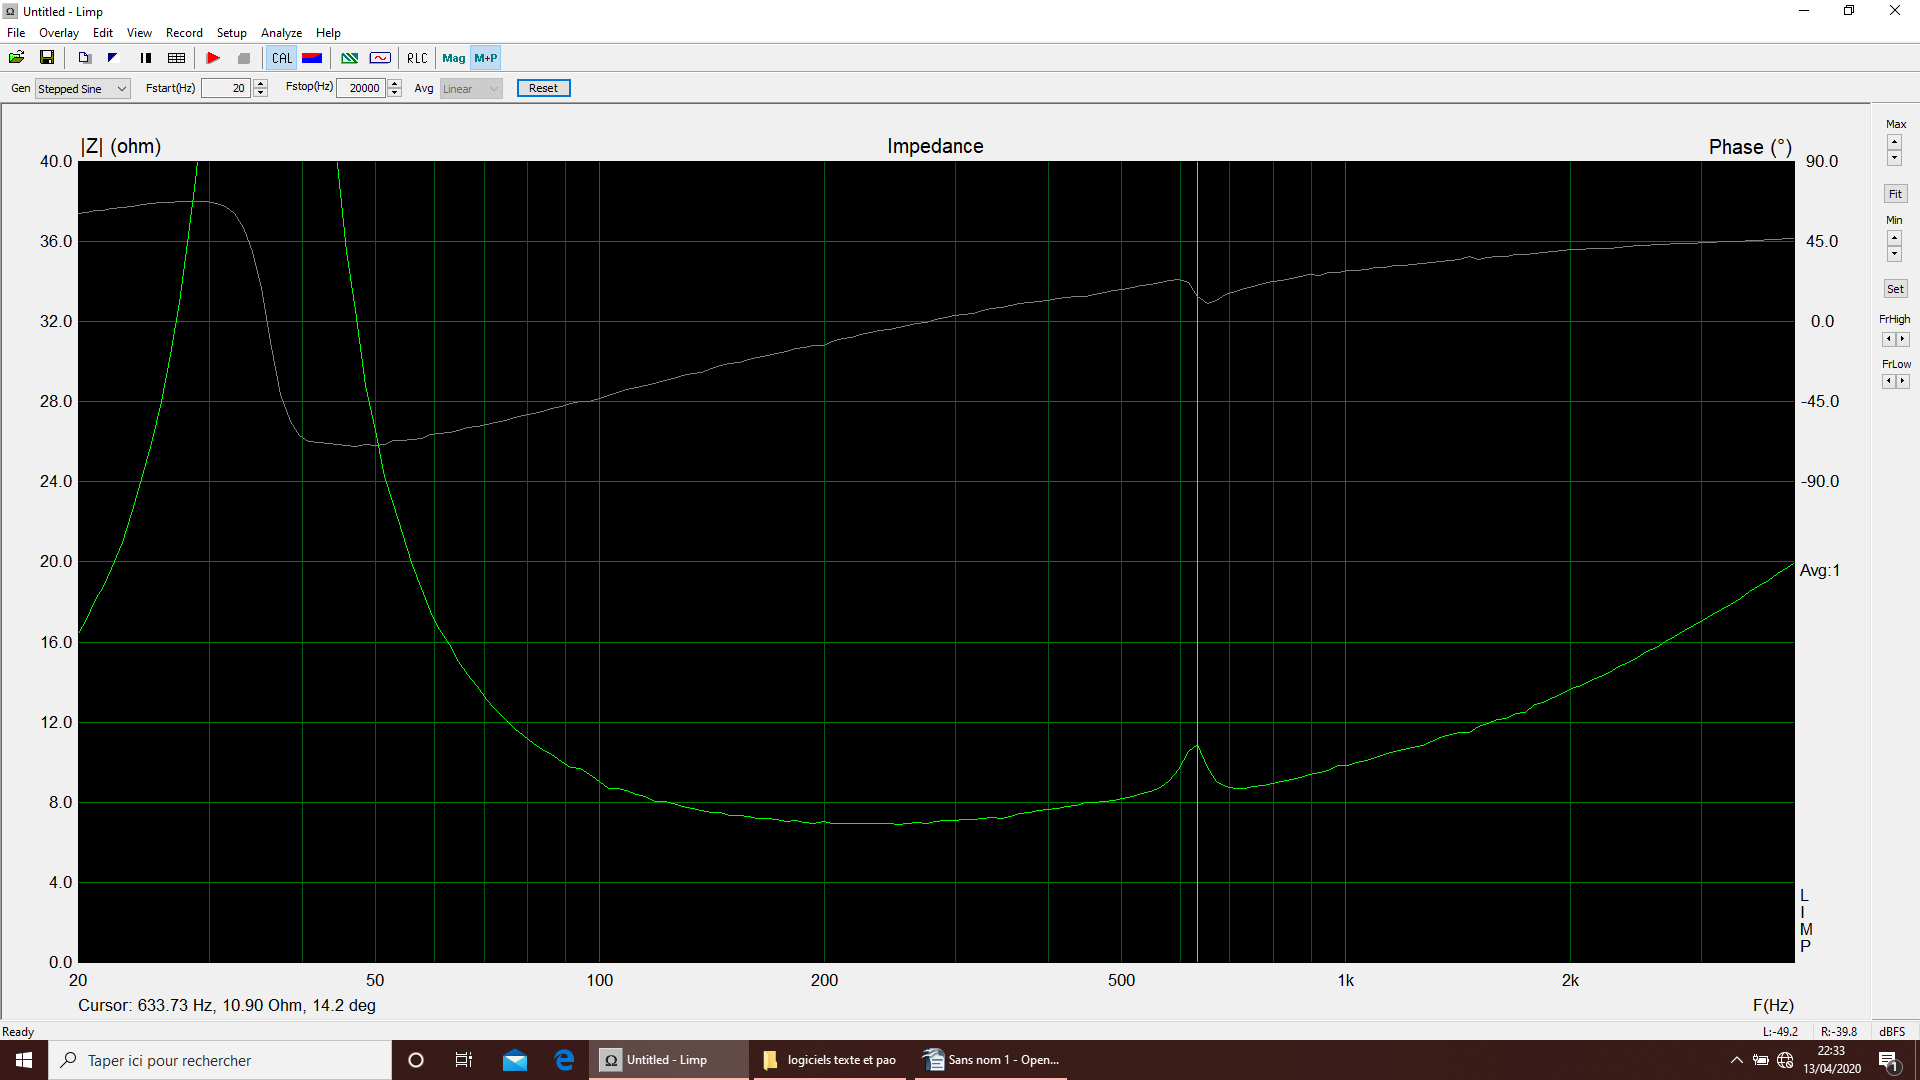Click the pause bars toolbar icon

pyautogui.click(x=146, y=58)
